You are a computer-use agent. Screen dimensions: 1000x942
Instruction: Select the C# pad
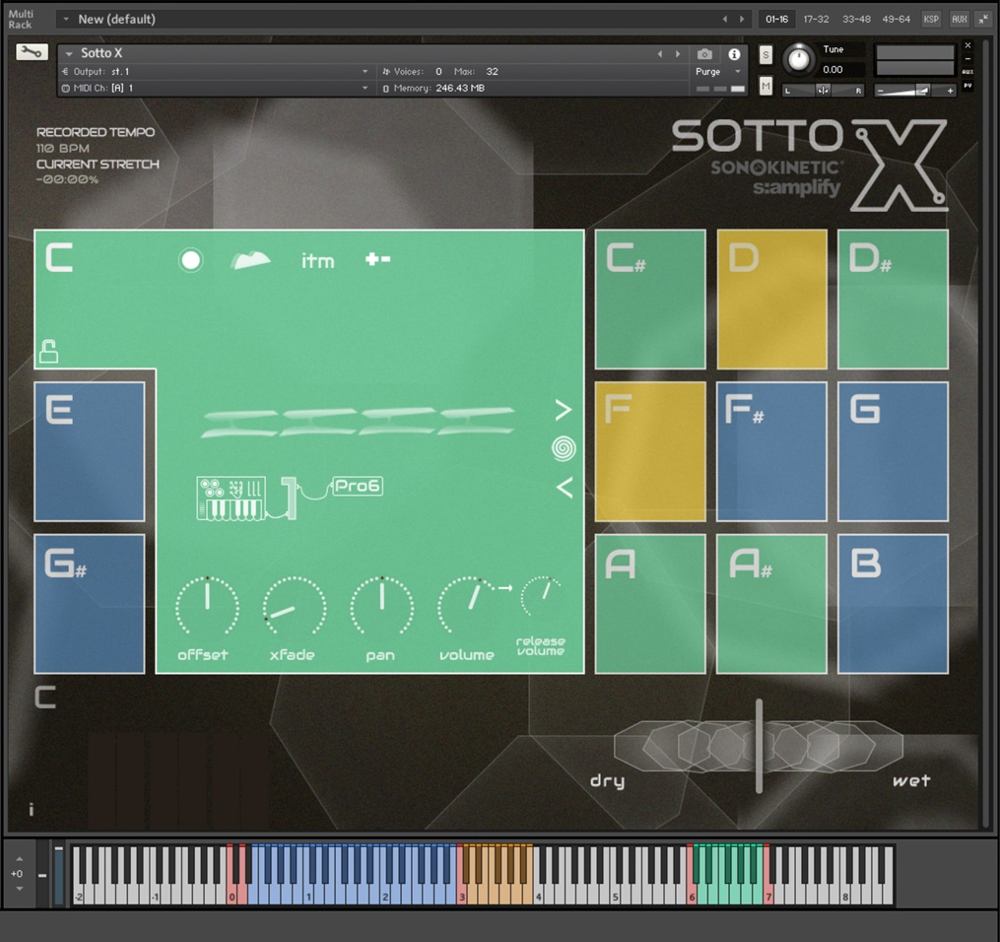pyautogui.click(x=650, y=299)
